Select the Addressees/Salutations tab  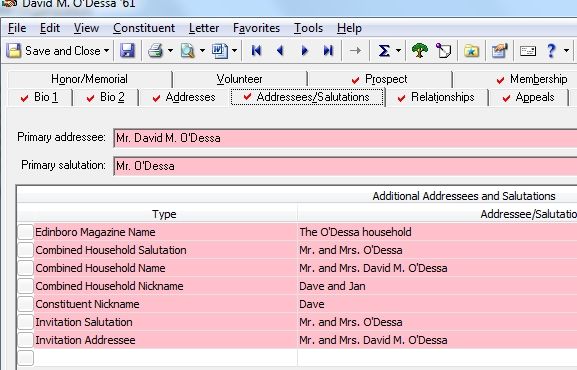(307, 97)
